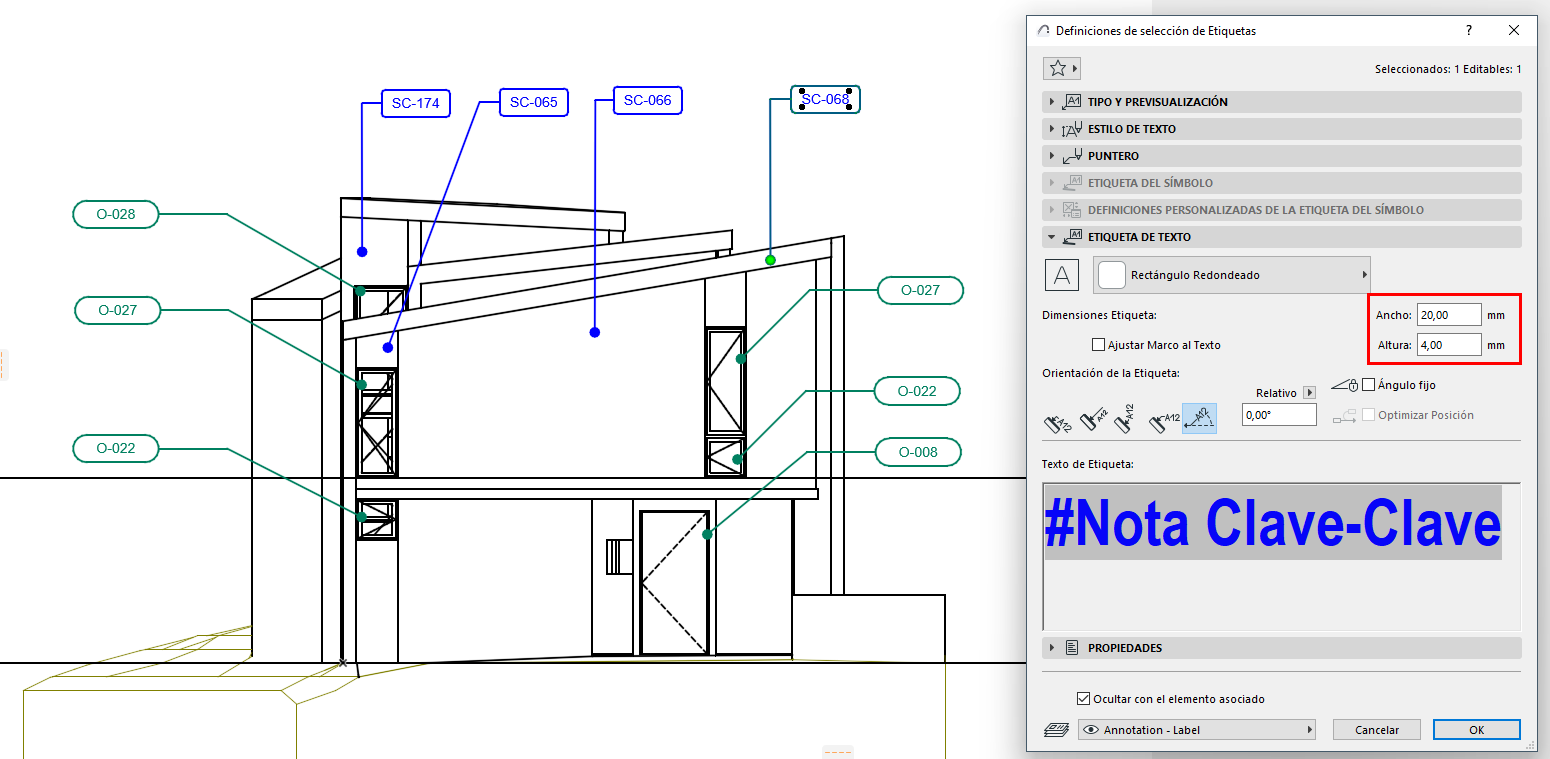Select the SC-066 label in the drawing
The width and height of the screenshot is (1550, 759).
pyautogui.click(x=648, y=100)
